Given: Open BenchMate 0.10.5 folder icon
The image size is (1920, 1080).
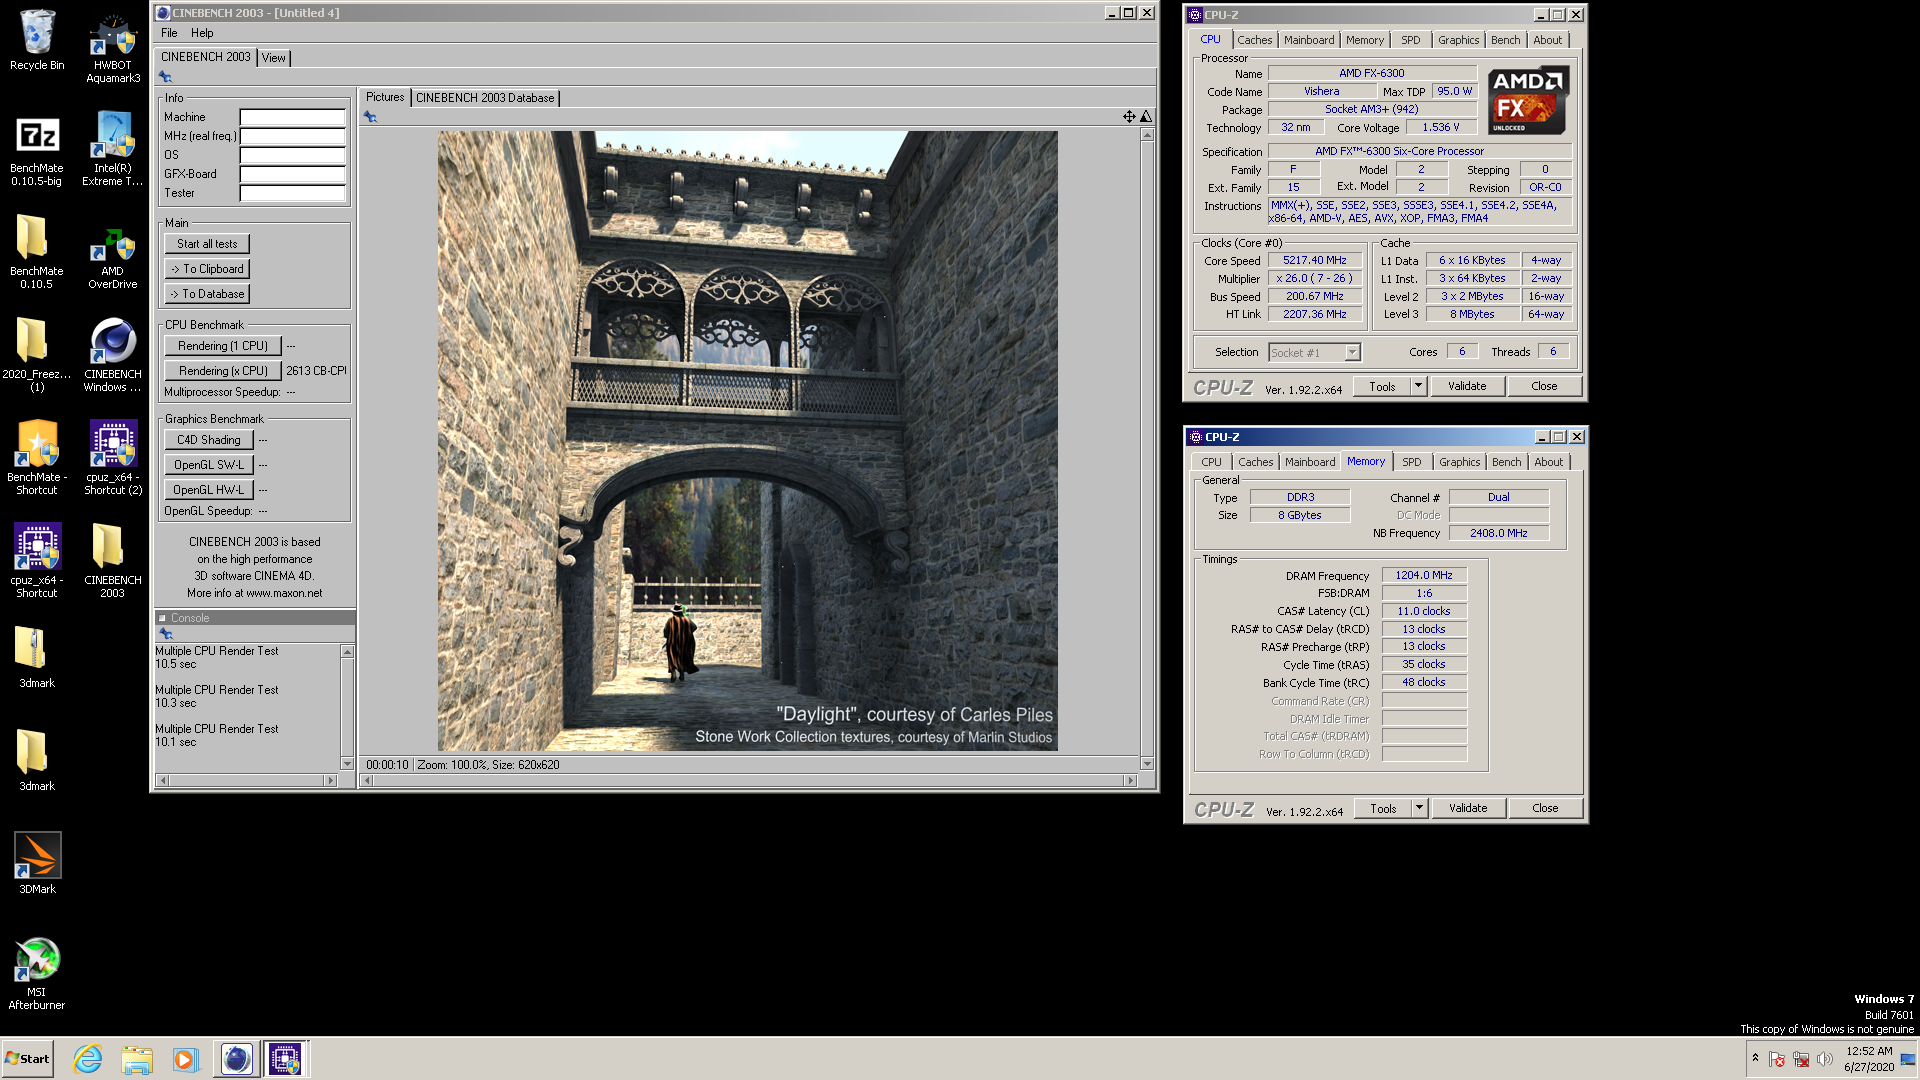Looking at the screenshot, I should coord(37,252).
